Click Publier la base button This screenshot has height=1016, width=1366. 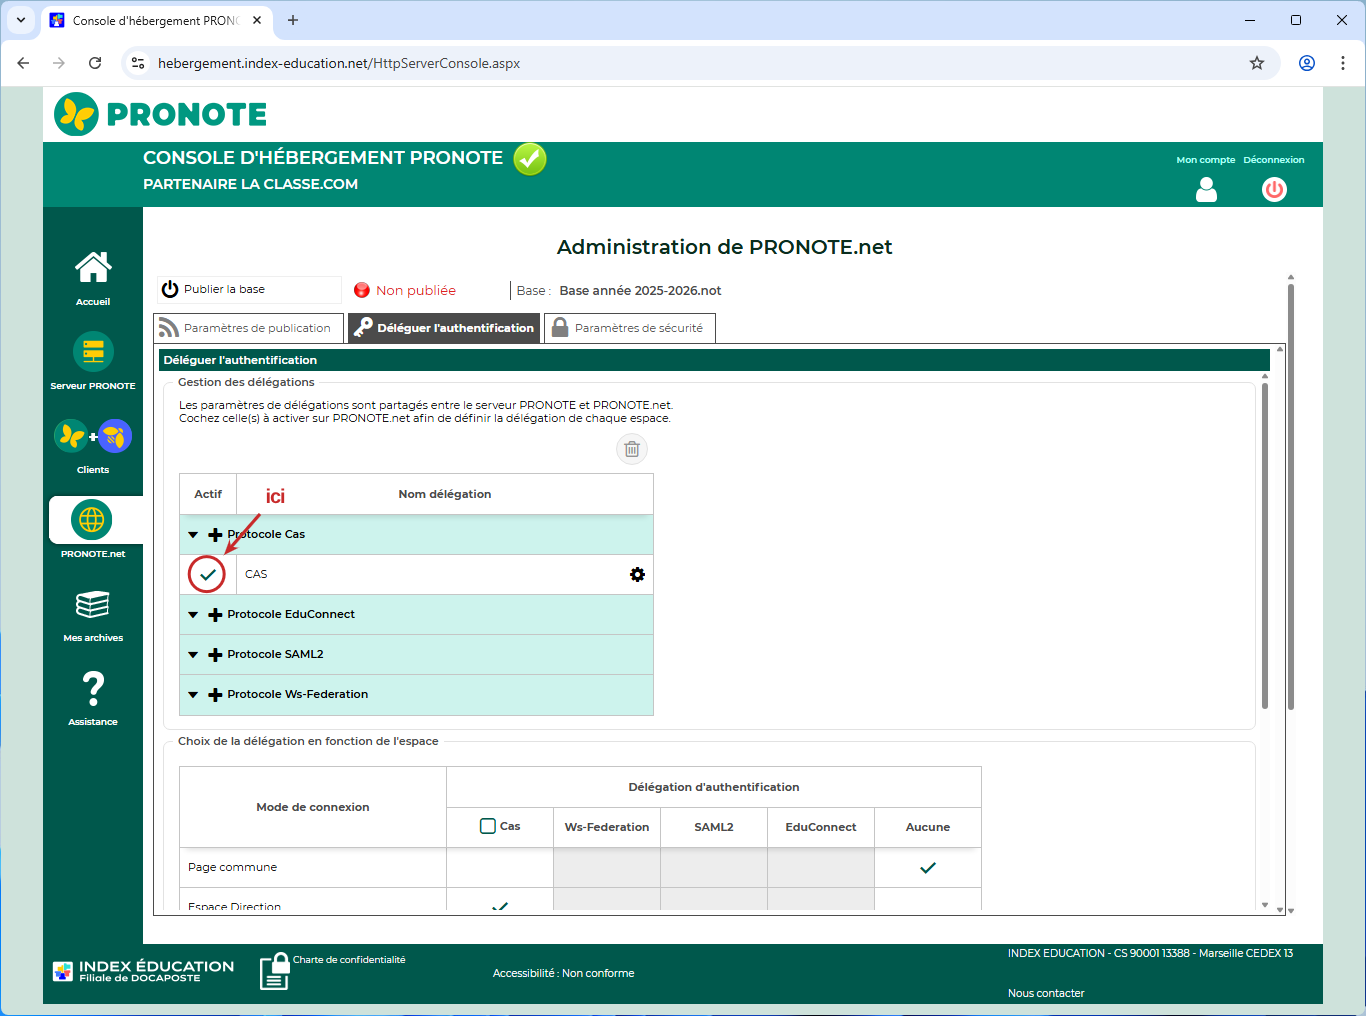(x=250, y=289)
